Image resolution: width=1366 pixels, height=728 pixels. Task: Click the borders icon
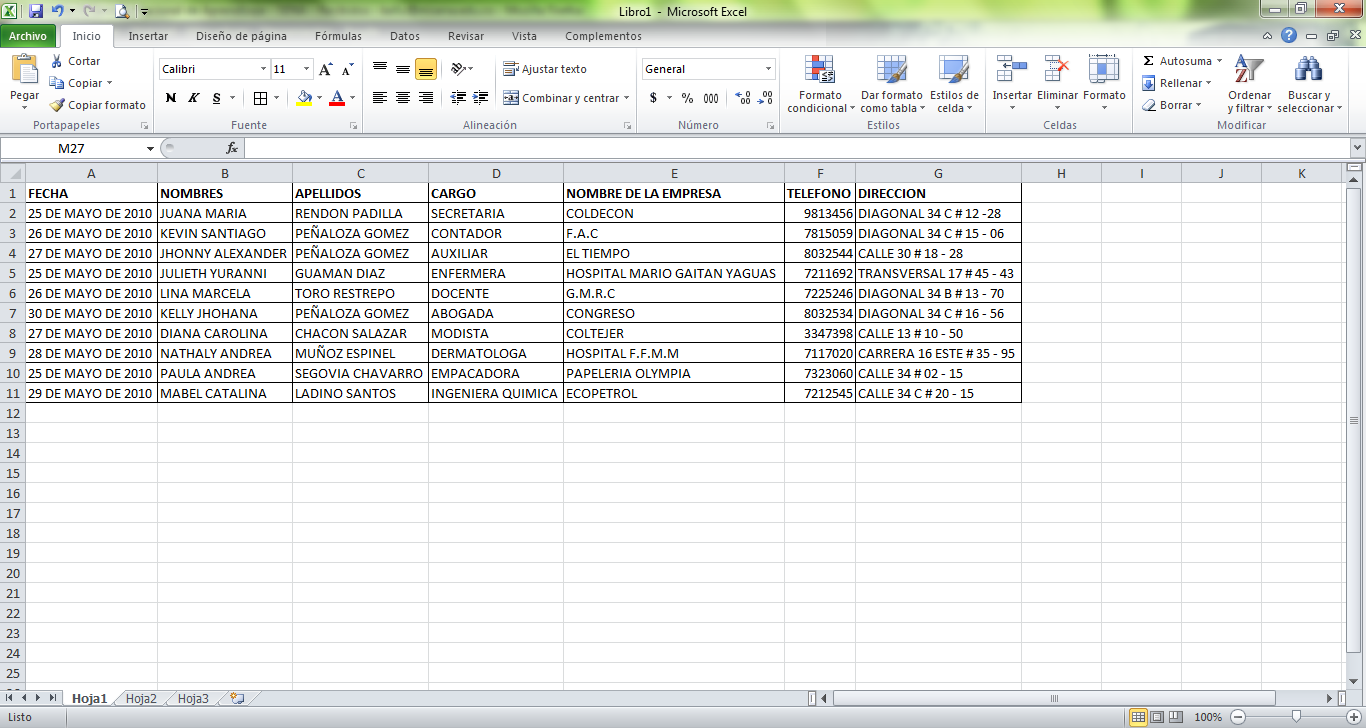tap(260, 98)
